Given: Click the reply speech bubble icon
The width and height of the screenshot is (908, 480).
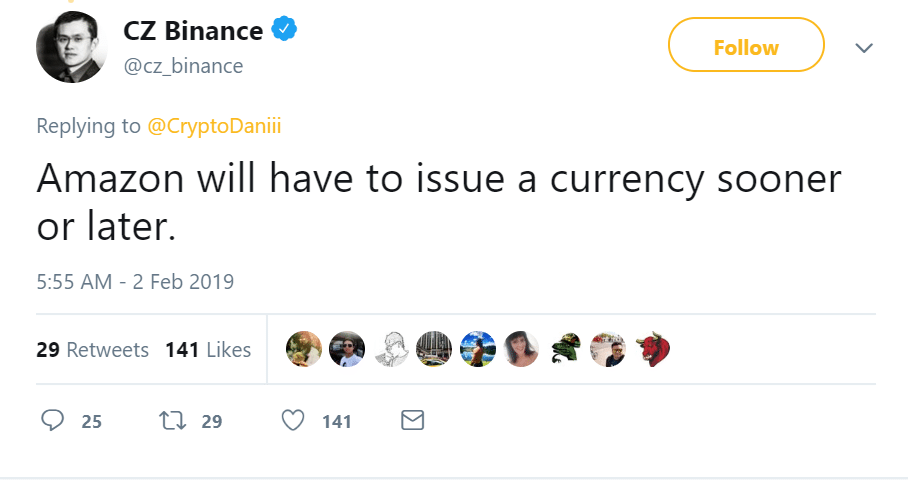Looking at the screenshot, I should [53, 421].
